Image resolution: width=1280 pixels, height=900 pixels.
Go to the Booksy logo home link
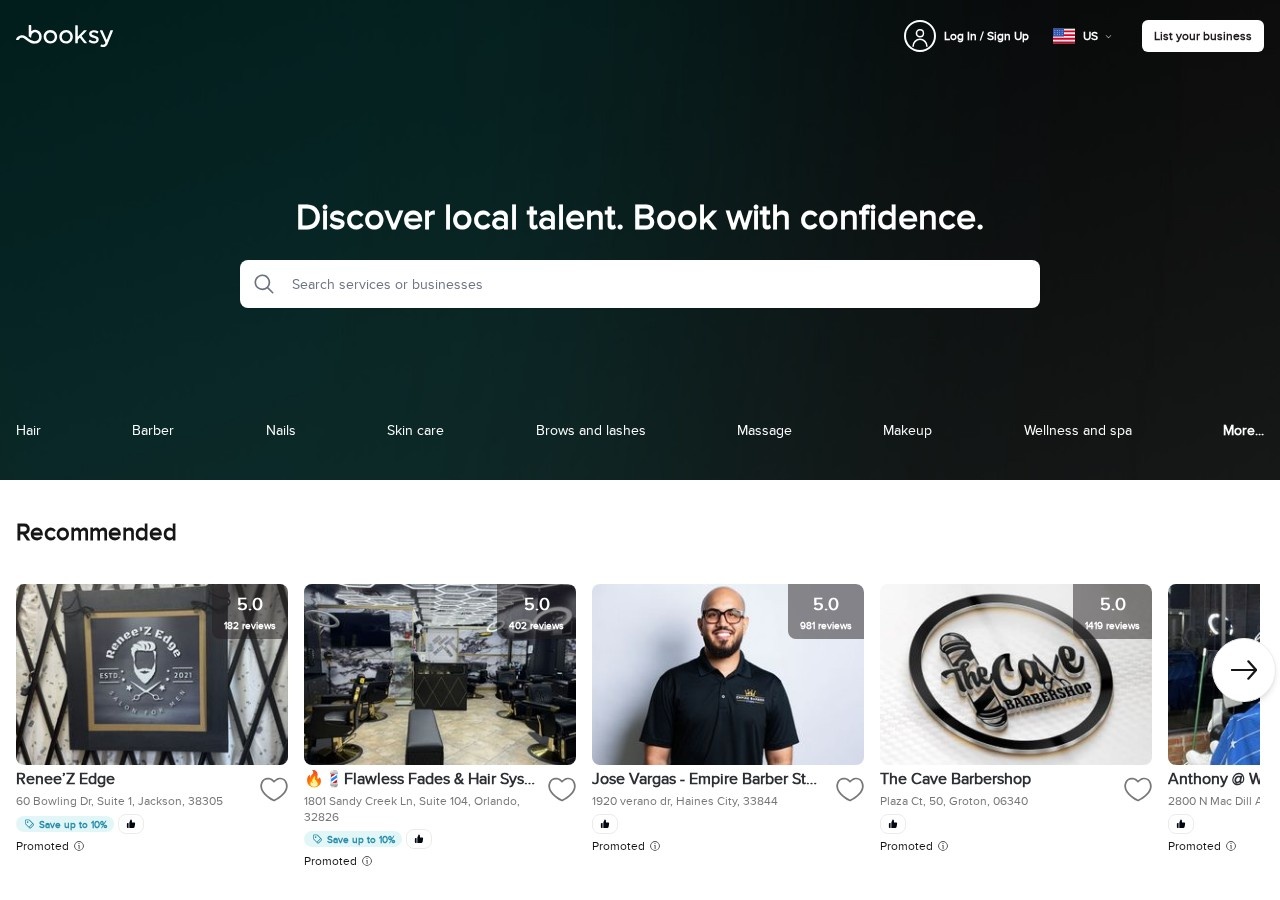[65, 36]
